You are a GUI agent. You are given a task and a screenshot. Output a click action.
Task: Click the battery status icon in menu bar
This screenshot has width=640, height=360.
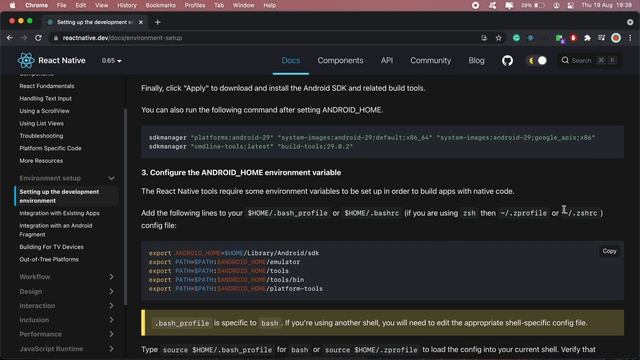(x=540, y=5)
